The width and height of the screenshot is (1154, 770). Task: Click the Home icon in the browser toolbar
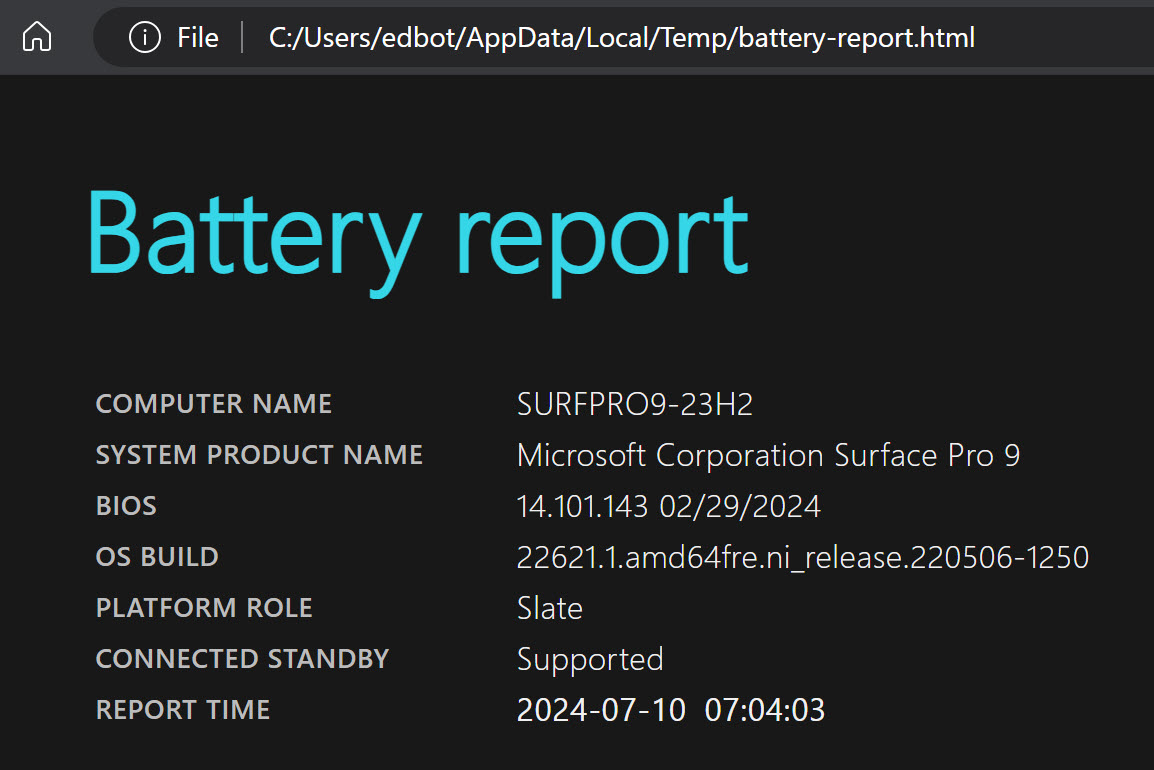pos(37,38)
